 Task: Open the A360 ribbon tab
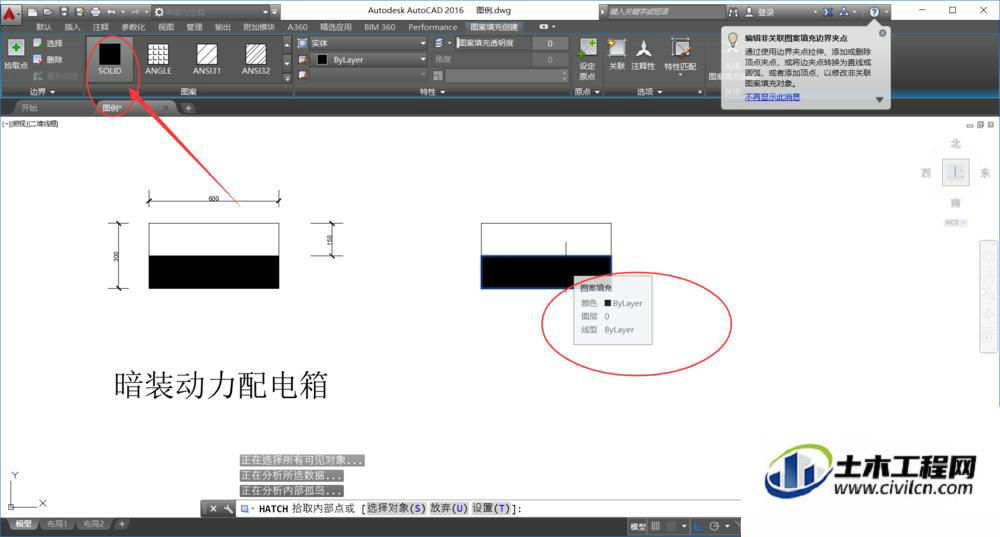tap(297, 27)
